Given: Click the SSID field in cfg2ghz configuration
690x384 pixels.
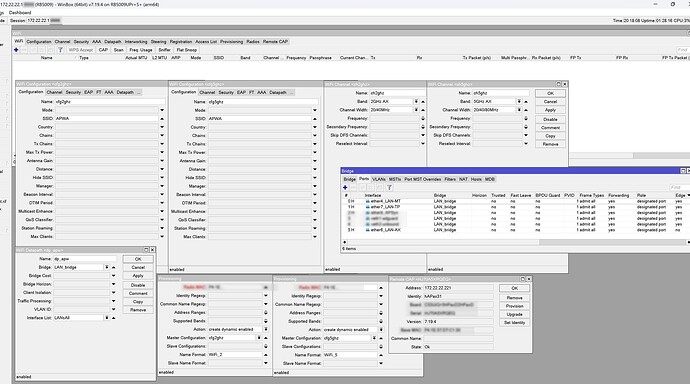Looking at the screenshot, I should [x=106, y=119].
